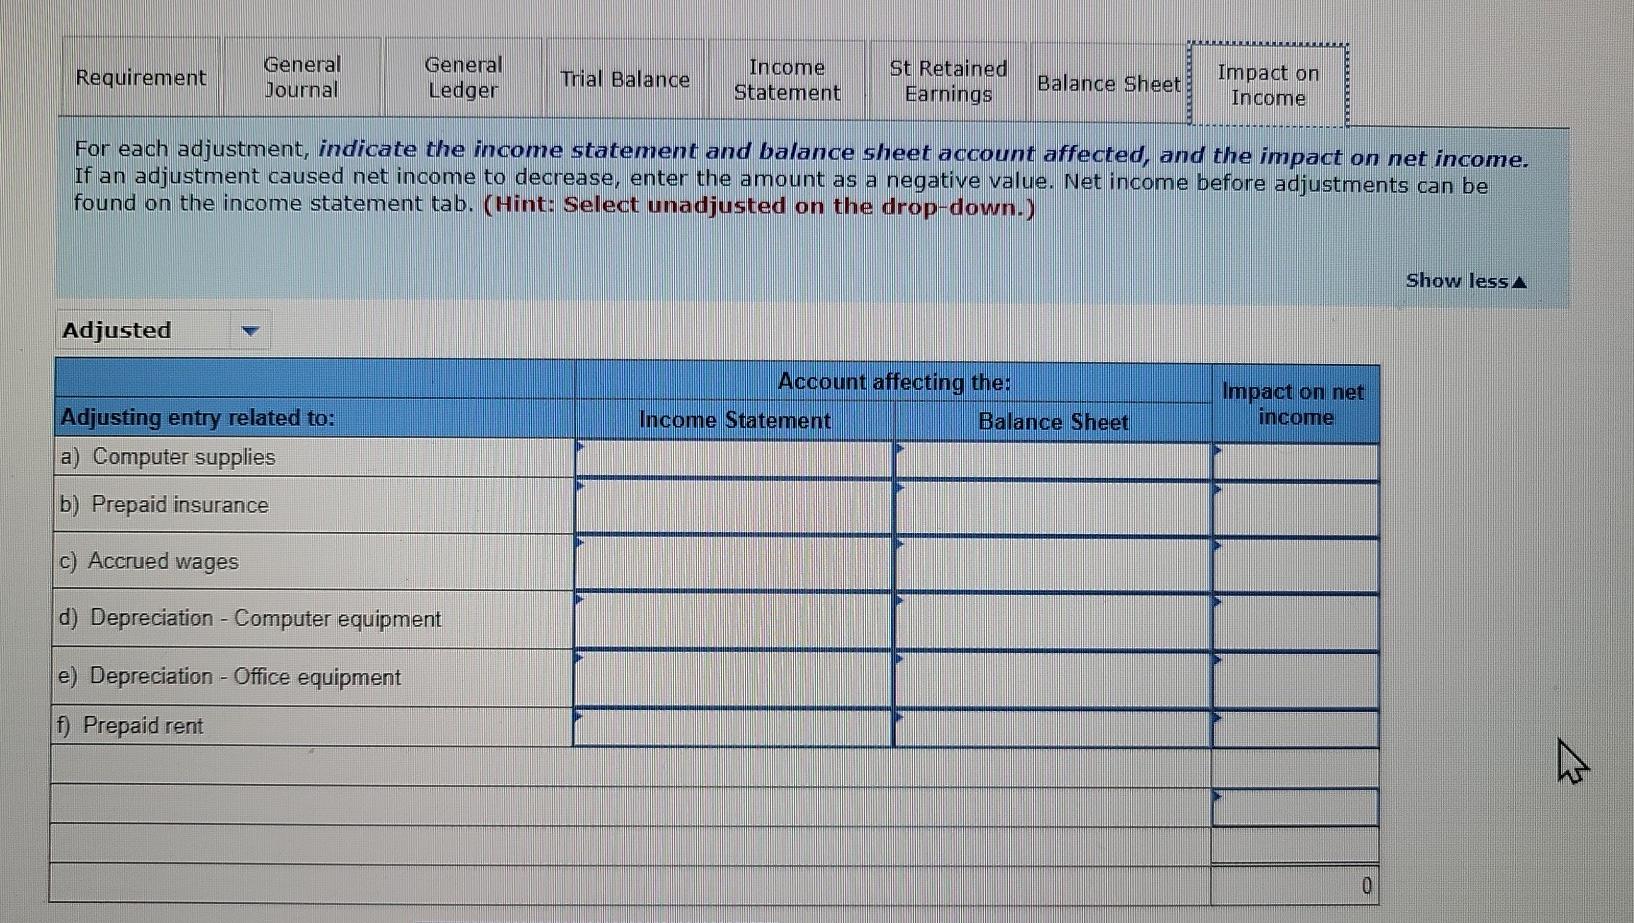Open the Income Statement tab
The width and height of the screenshot is (1634, 923).
(787, 80)
